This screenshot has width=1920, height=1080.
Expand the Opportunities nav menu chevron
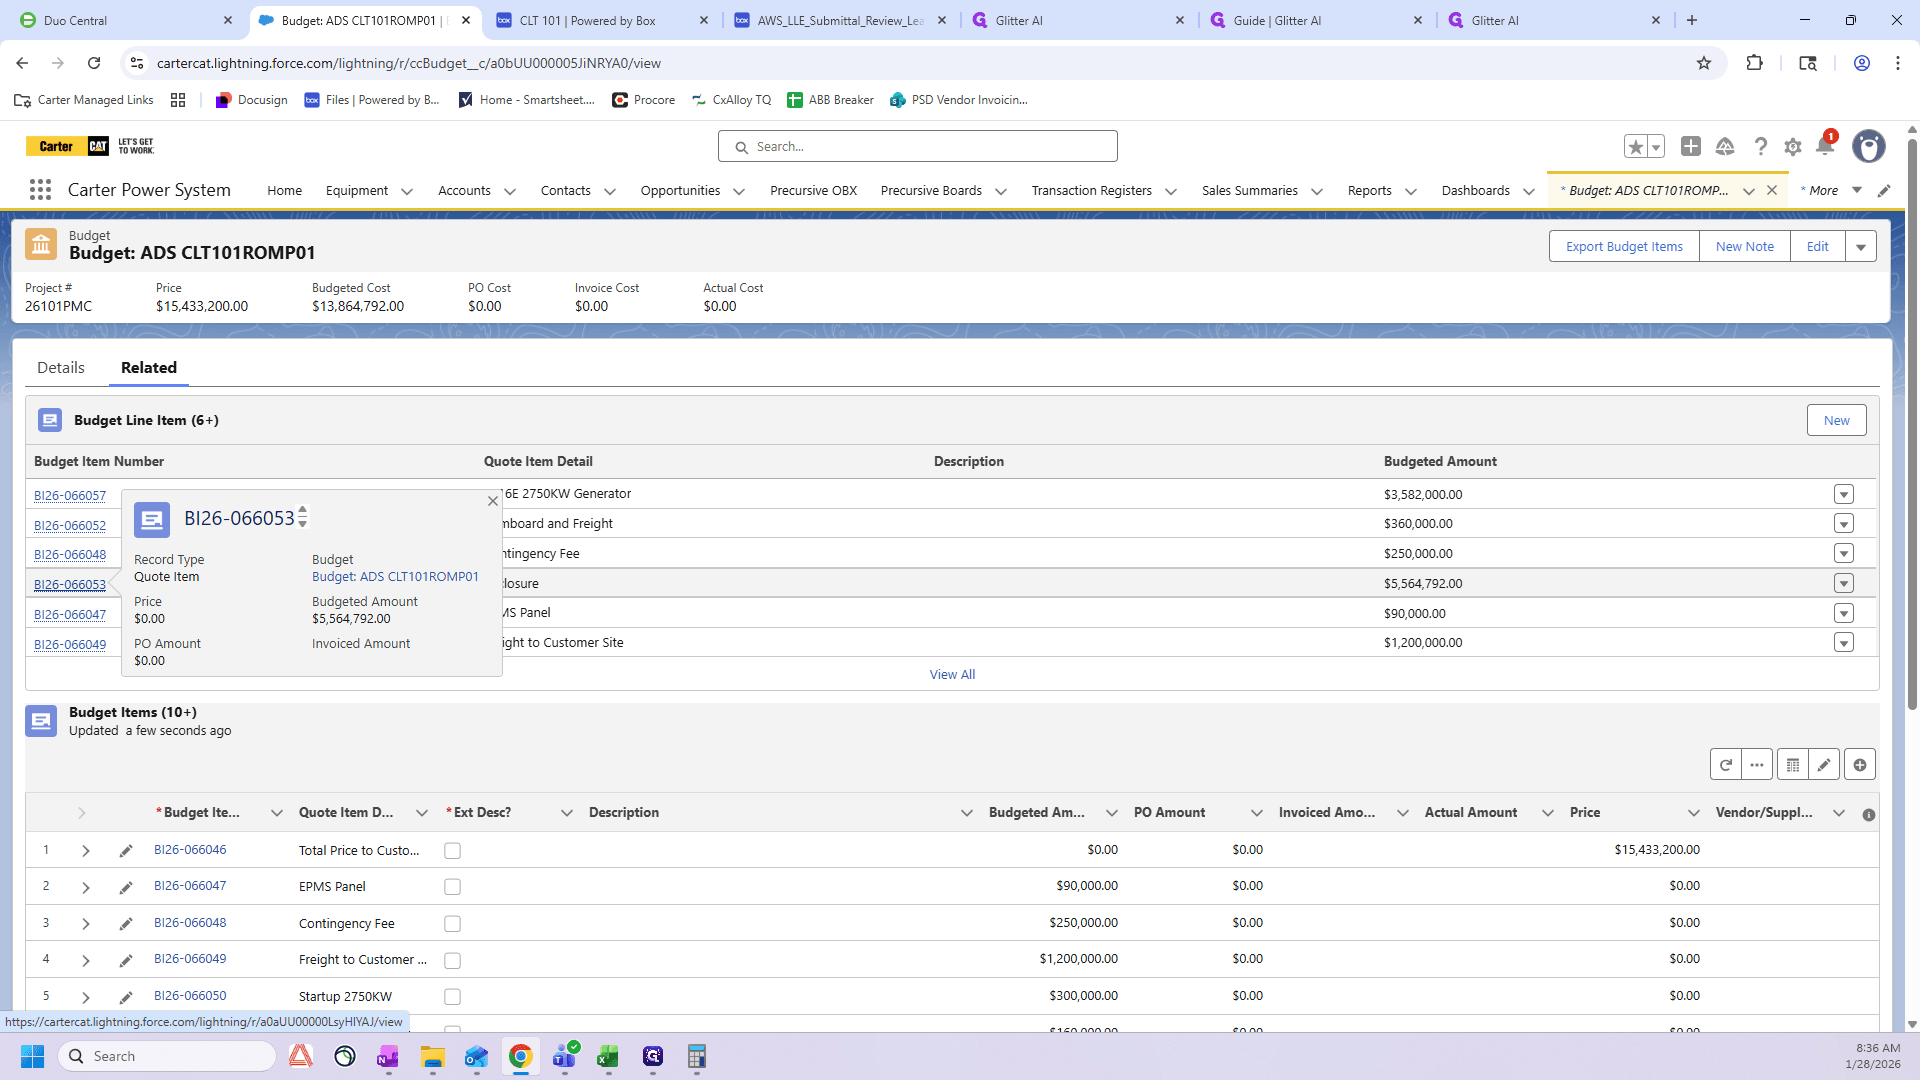pyautogui.click(x=739, y=191)
